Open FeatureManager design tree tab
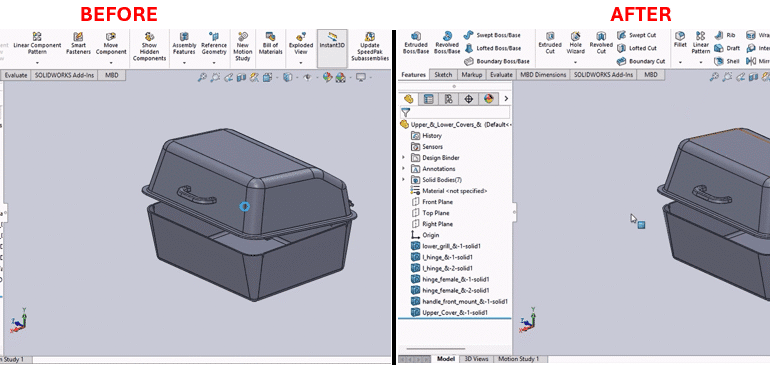 tap(409, 99)
